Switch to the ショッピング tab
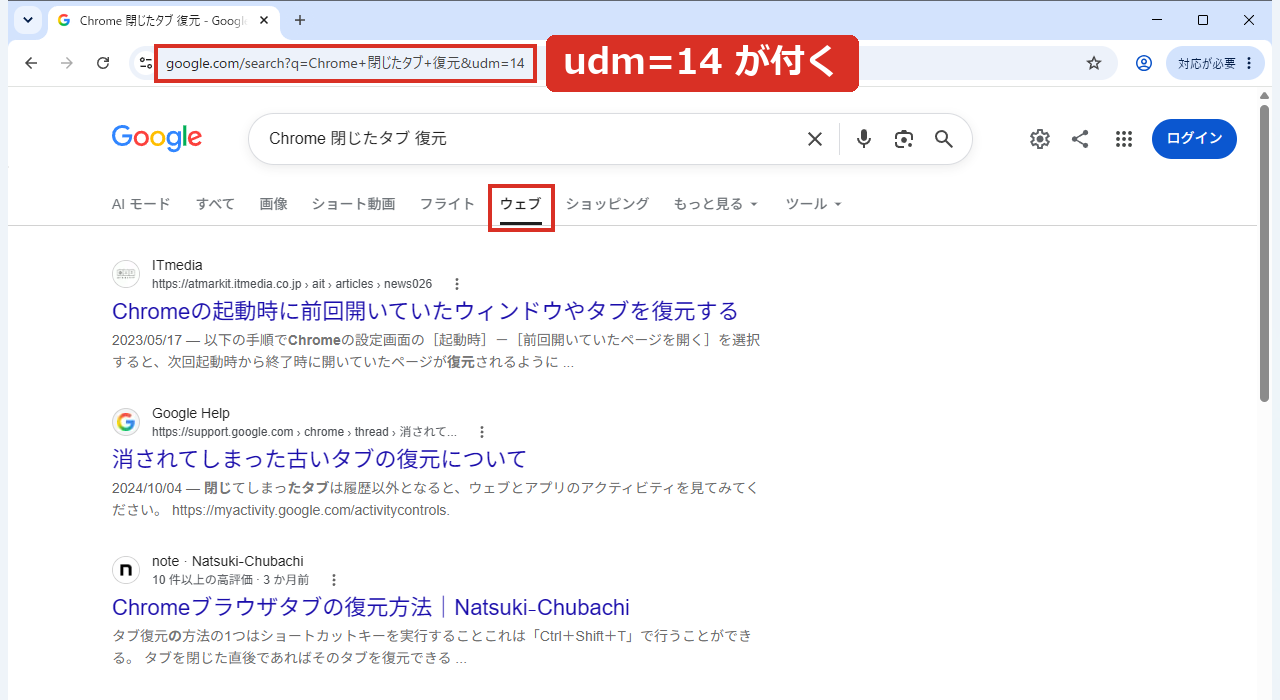Image resolution: width=1280 pixels, height=700 pixels. click(607, 204)
